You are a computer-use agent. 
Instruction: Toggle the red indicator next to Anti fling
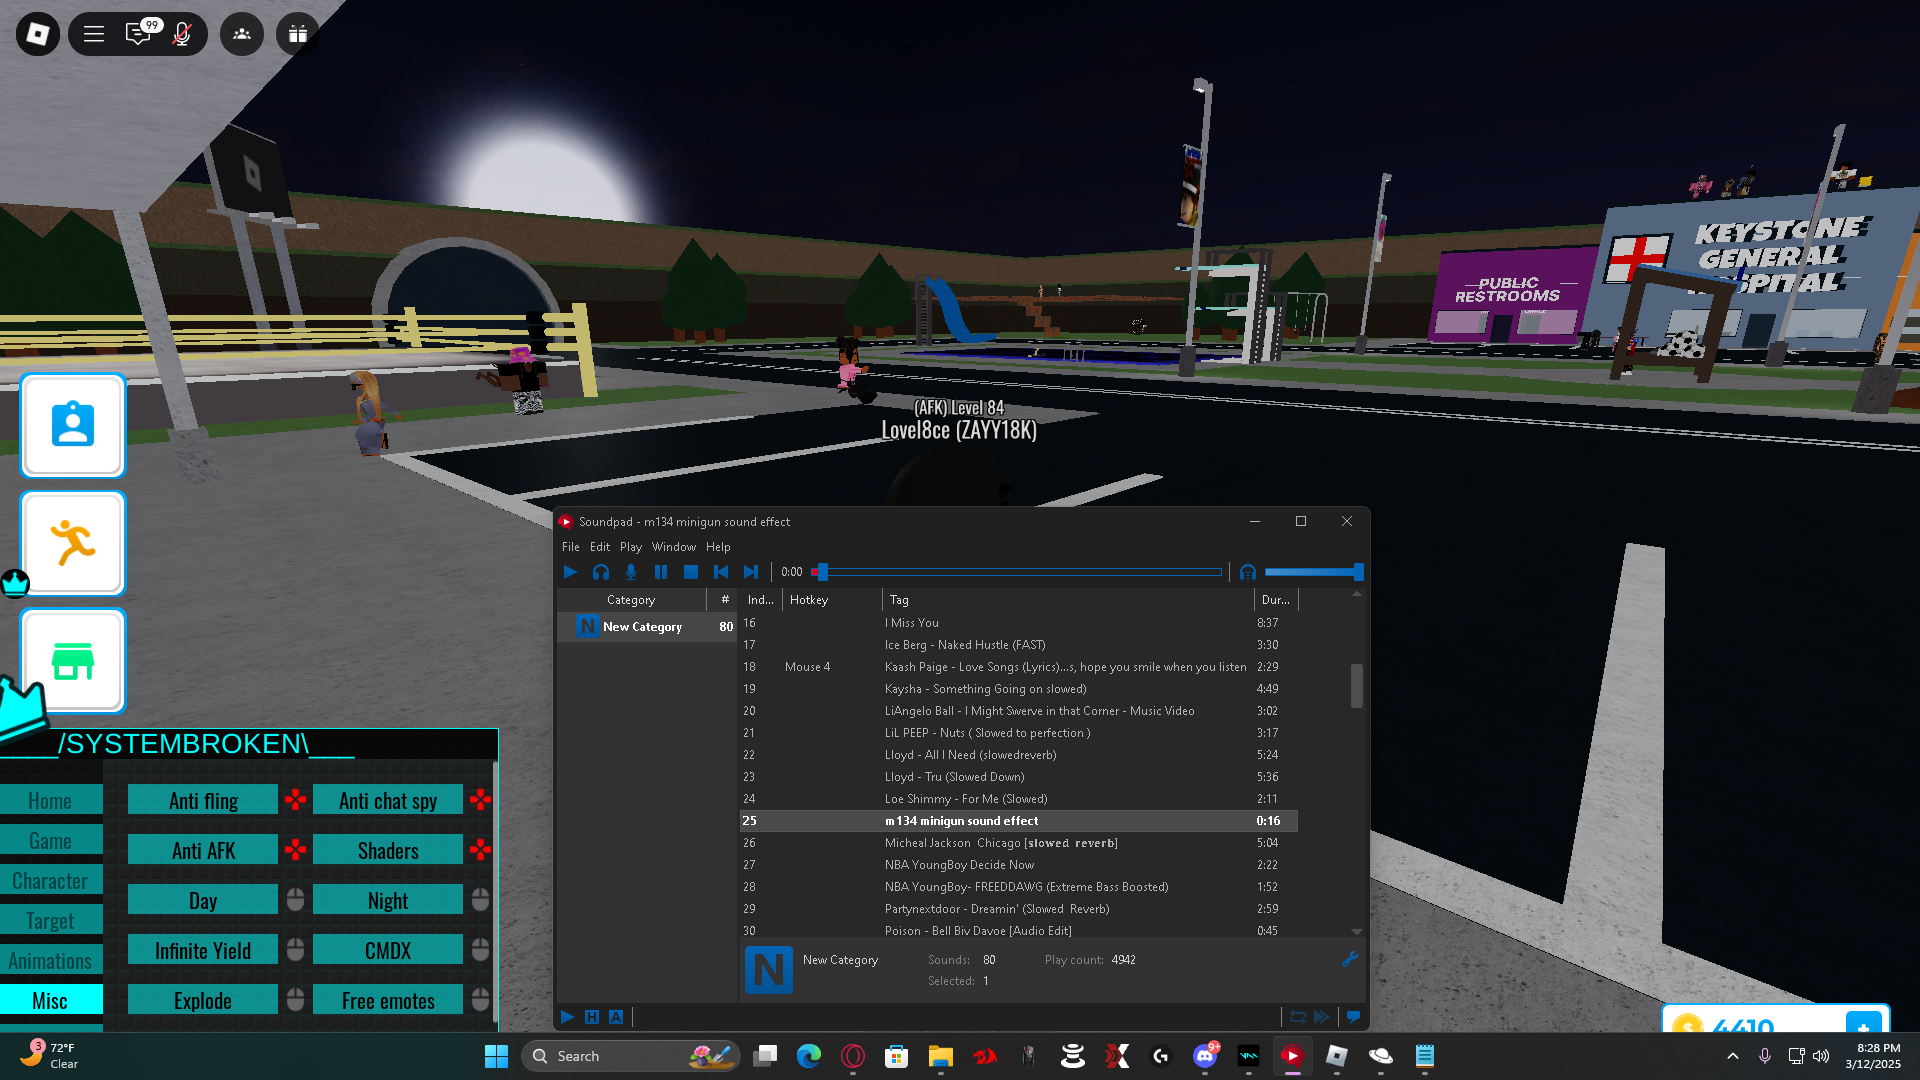tap(295, 799)
